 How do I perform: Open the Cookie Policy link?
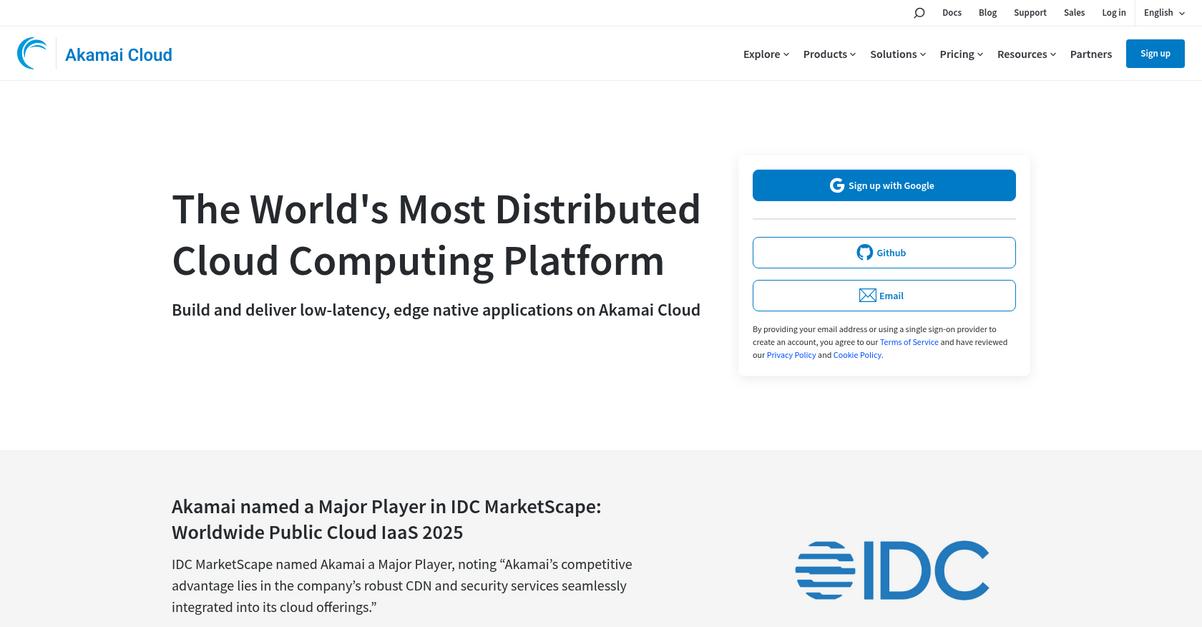tap(857, 355)
